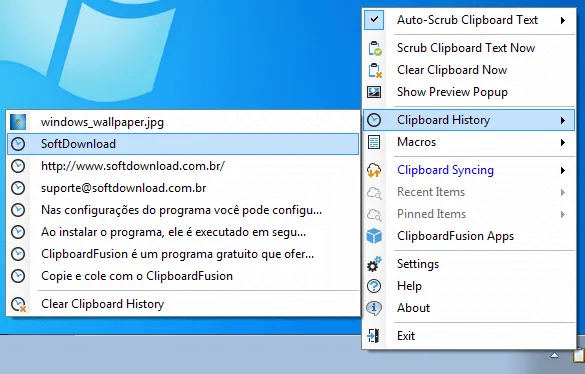Viewport: 585px width, 374px height.
Task: Click the Help question mark icon
Action: pos(374,286)
